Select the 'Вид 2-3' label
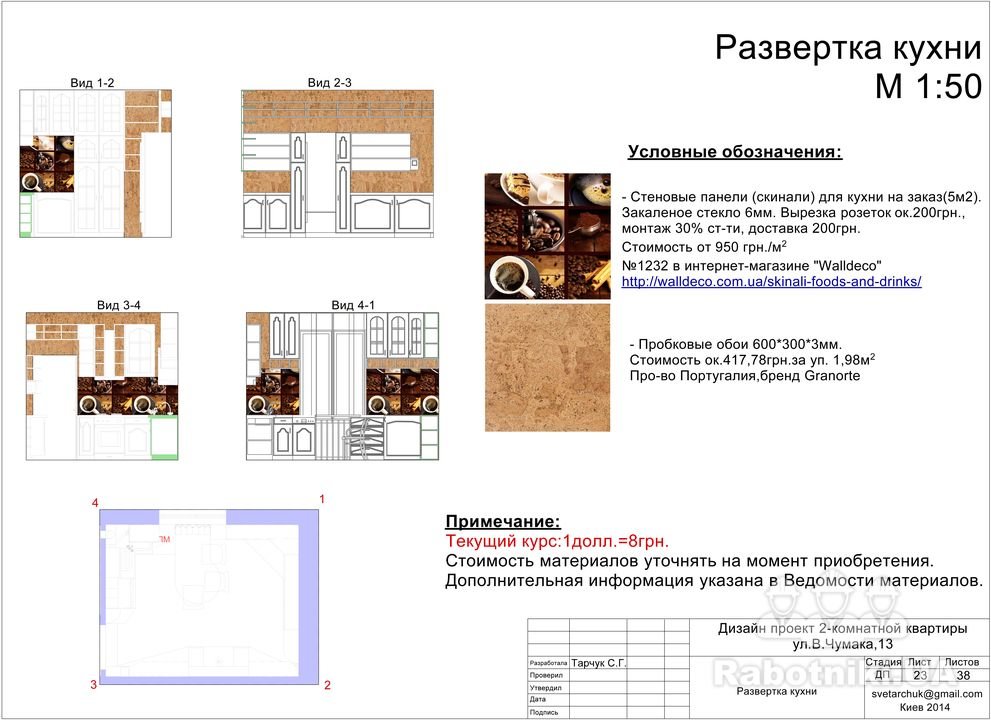Viewport: 991px width, 720px height. click(329, 82)
